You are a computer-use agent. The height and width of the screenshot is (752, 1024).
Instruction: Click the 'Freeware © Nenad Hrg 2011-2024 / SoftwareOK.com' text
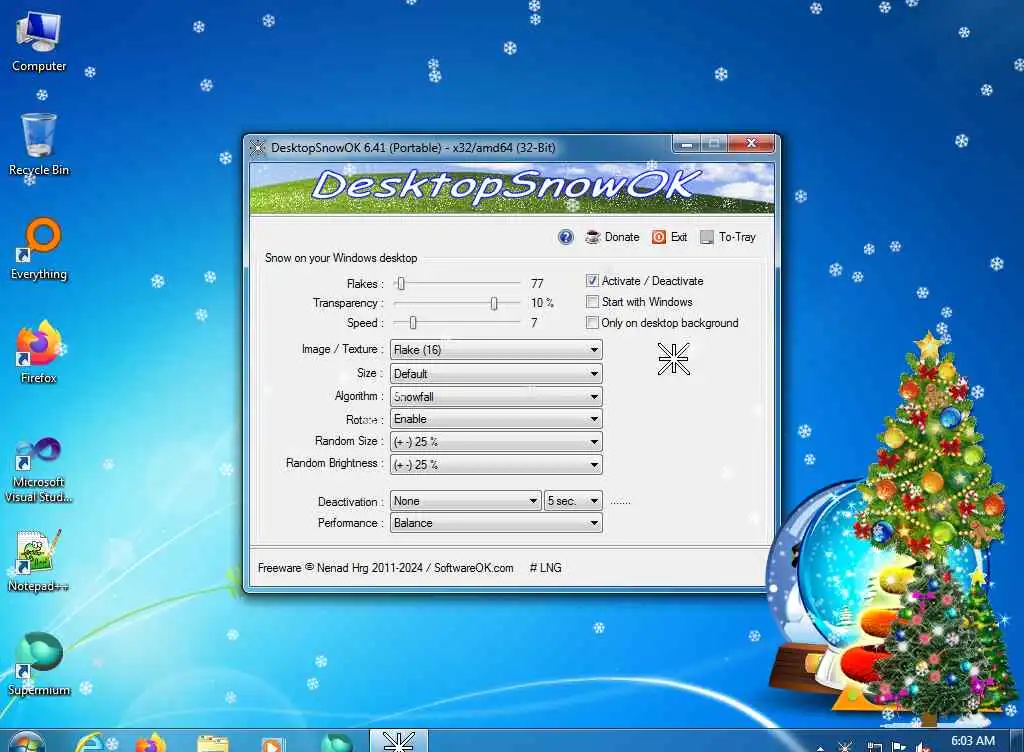pos(385,568)
